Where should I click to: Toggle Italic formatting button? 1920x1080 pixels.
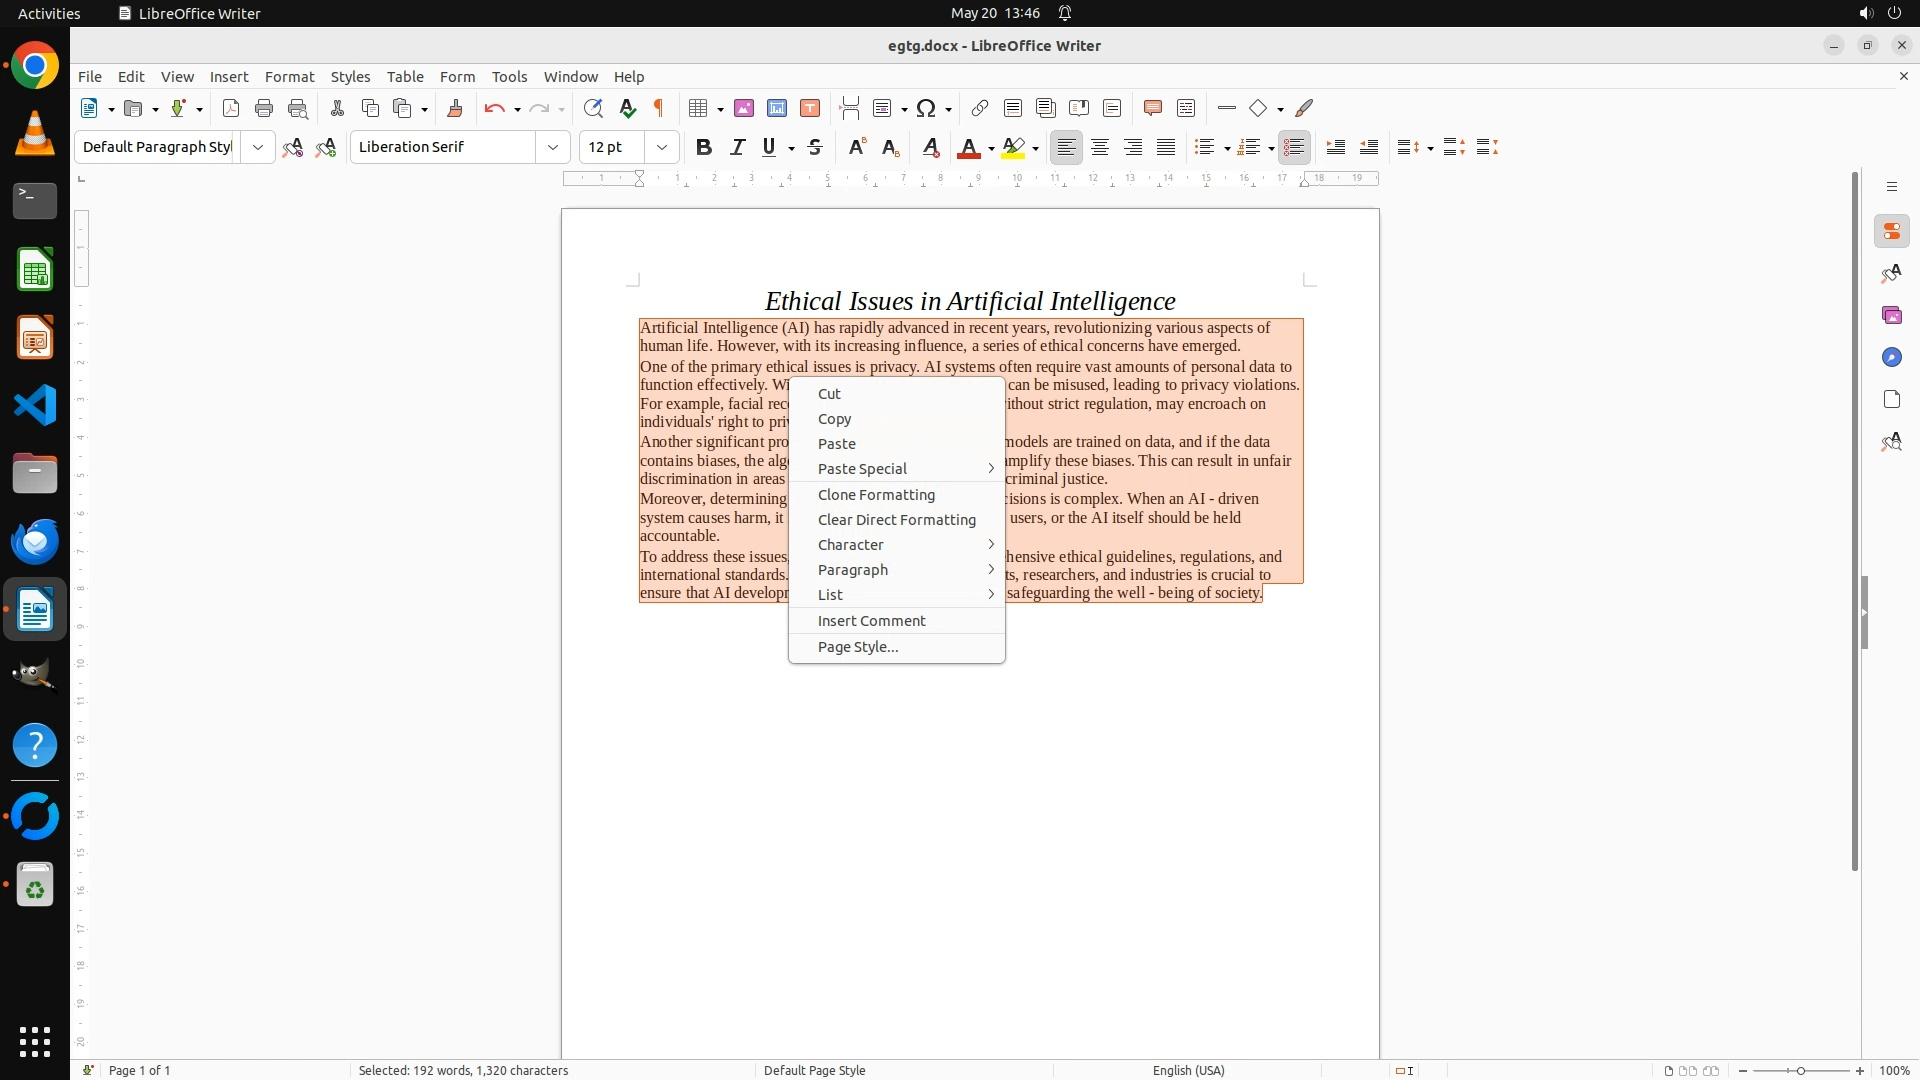click(x=737, y=148)
